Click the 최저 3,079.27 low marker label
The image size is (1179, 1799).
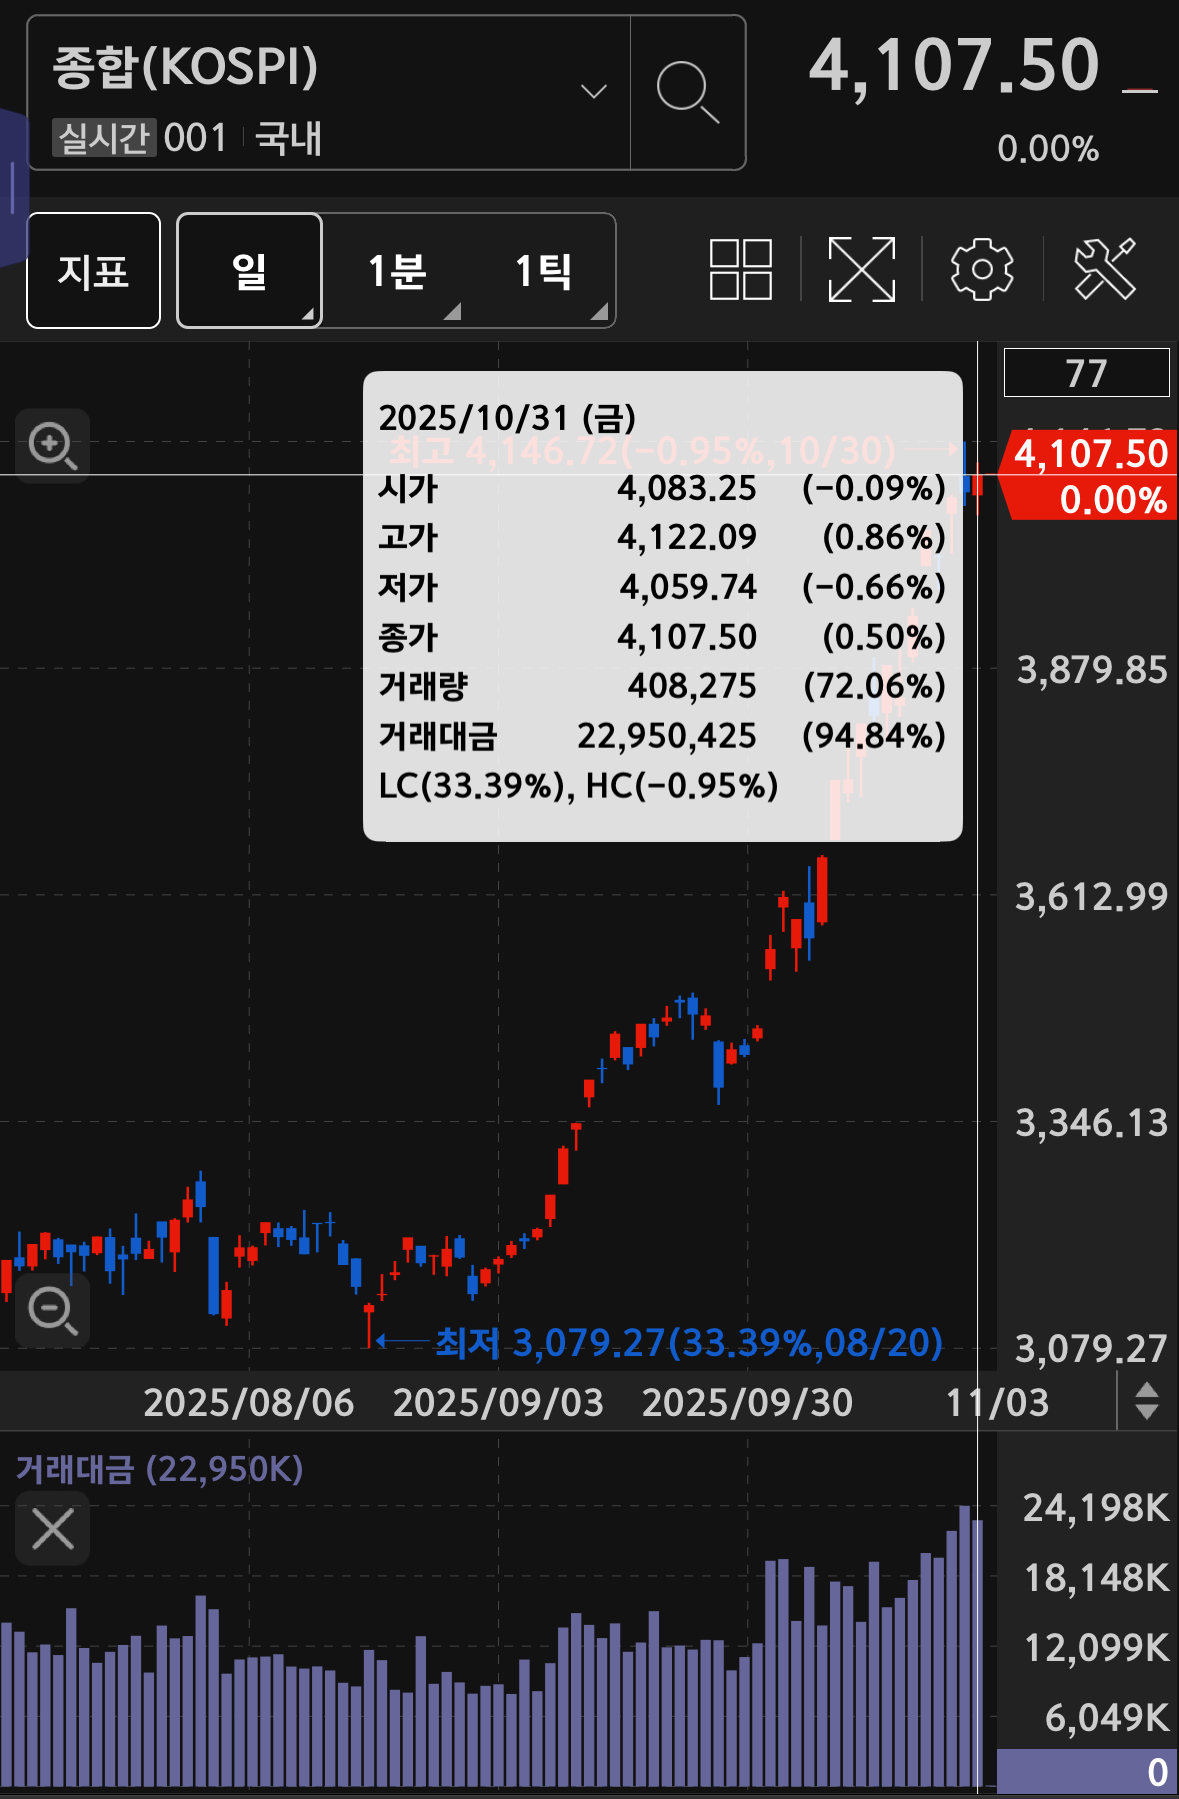coord(689,1342)
